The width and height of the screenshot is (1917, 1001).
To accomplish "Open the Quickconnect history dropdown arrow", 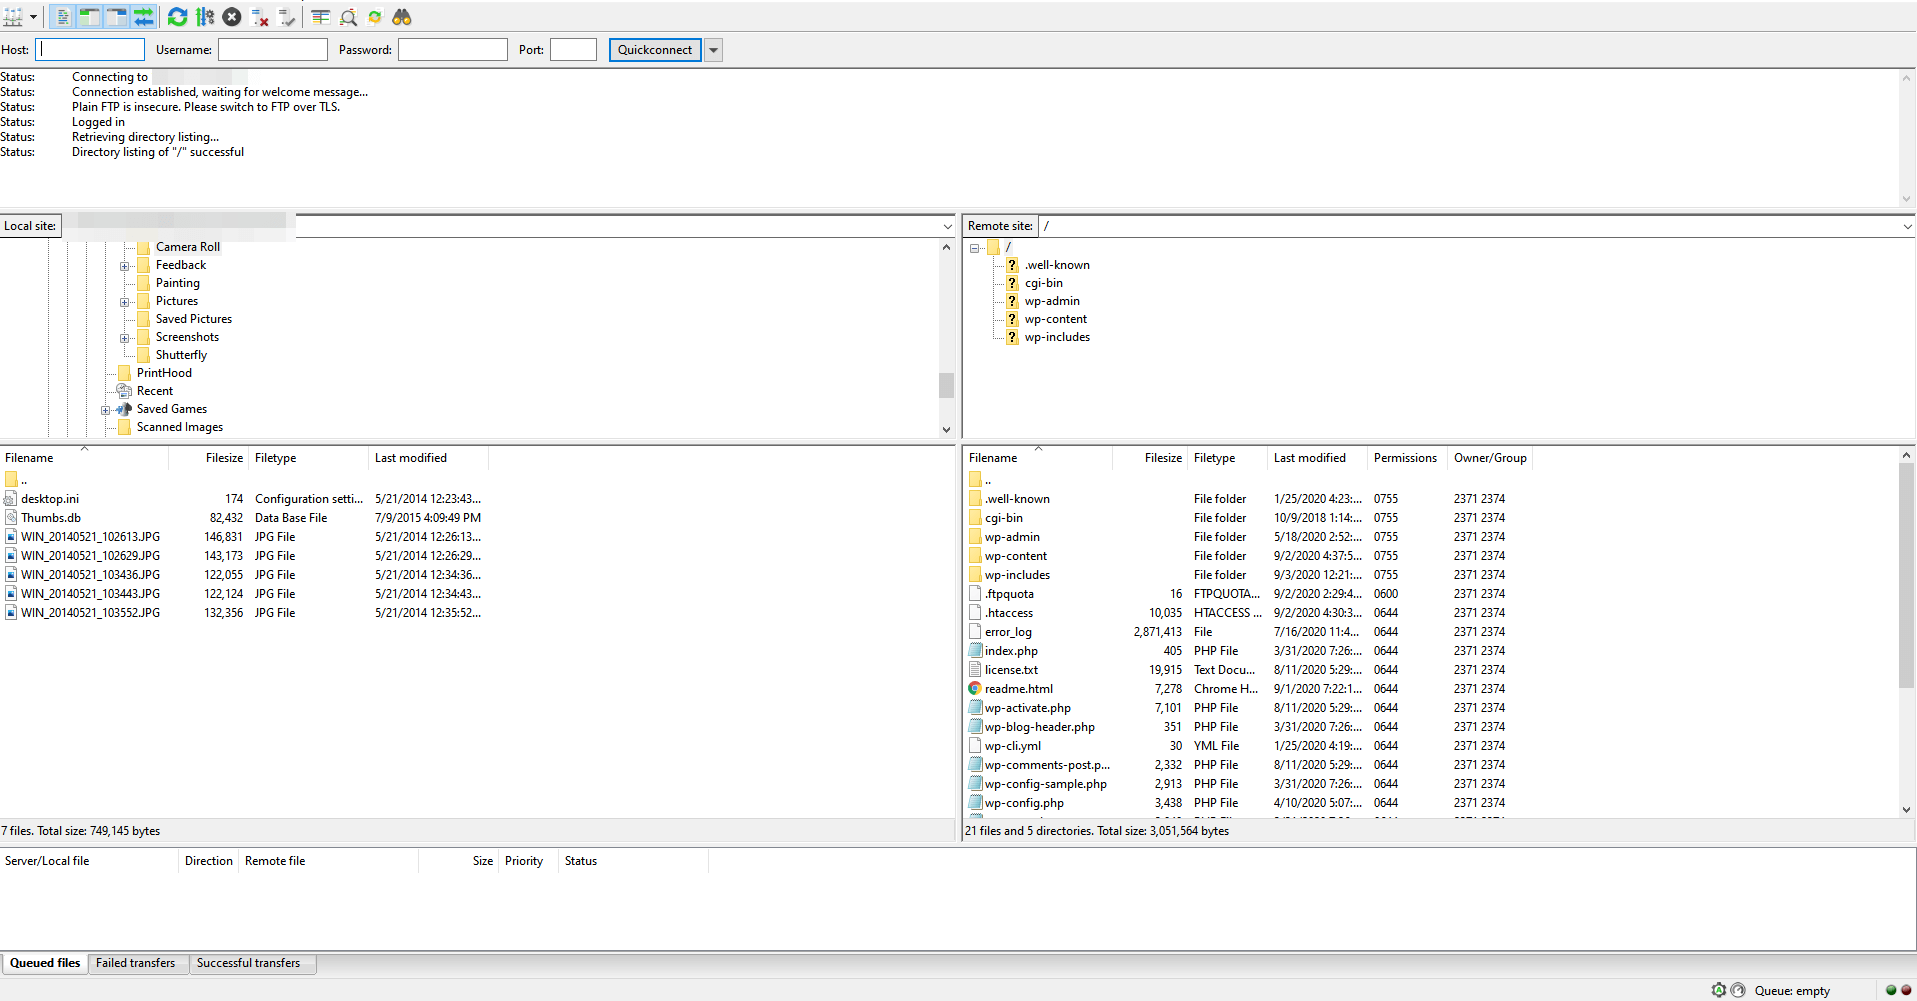I will (x=713, y=50).
